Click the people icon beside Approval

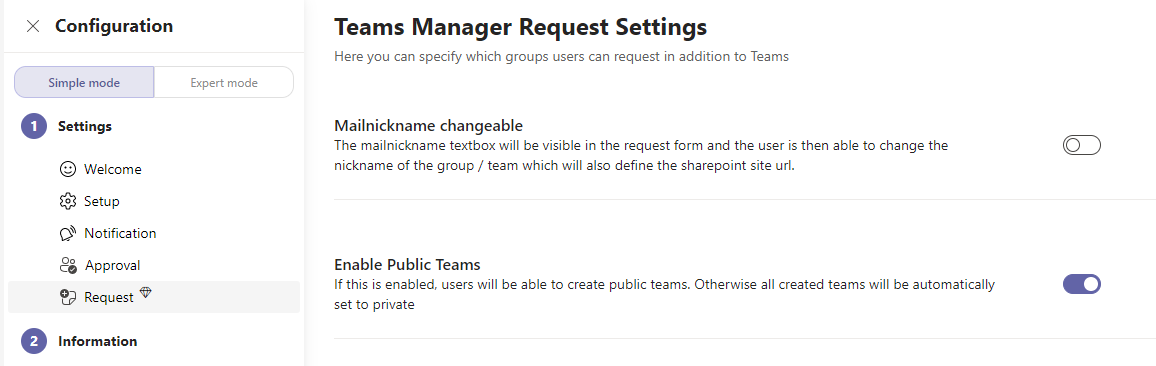68,265
